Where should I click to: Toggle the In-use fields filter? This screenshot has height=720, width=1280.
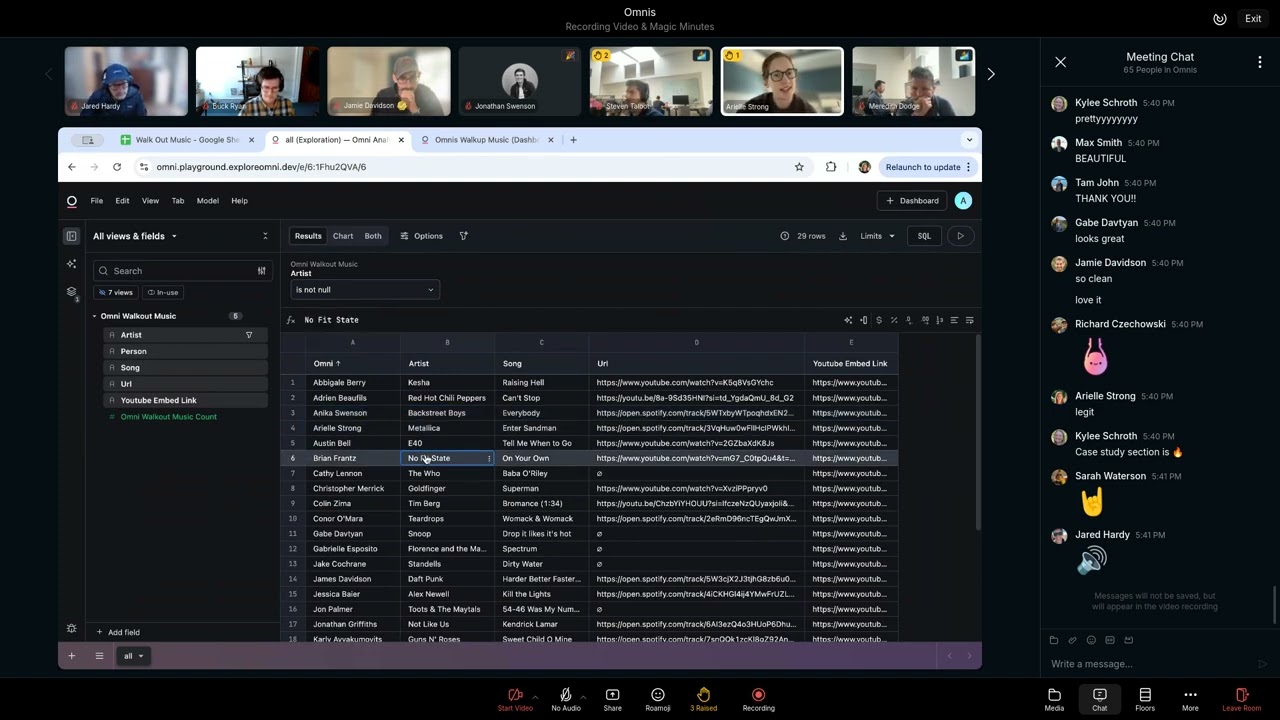(162, 292)
